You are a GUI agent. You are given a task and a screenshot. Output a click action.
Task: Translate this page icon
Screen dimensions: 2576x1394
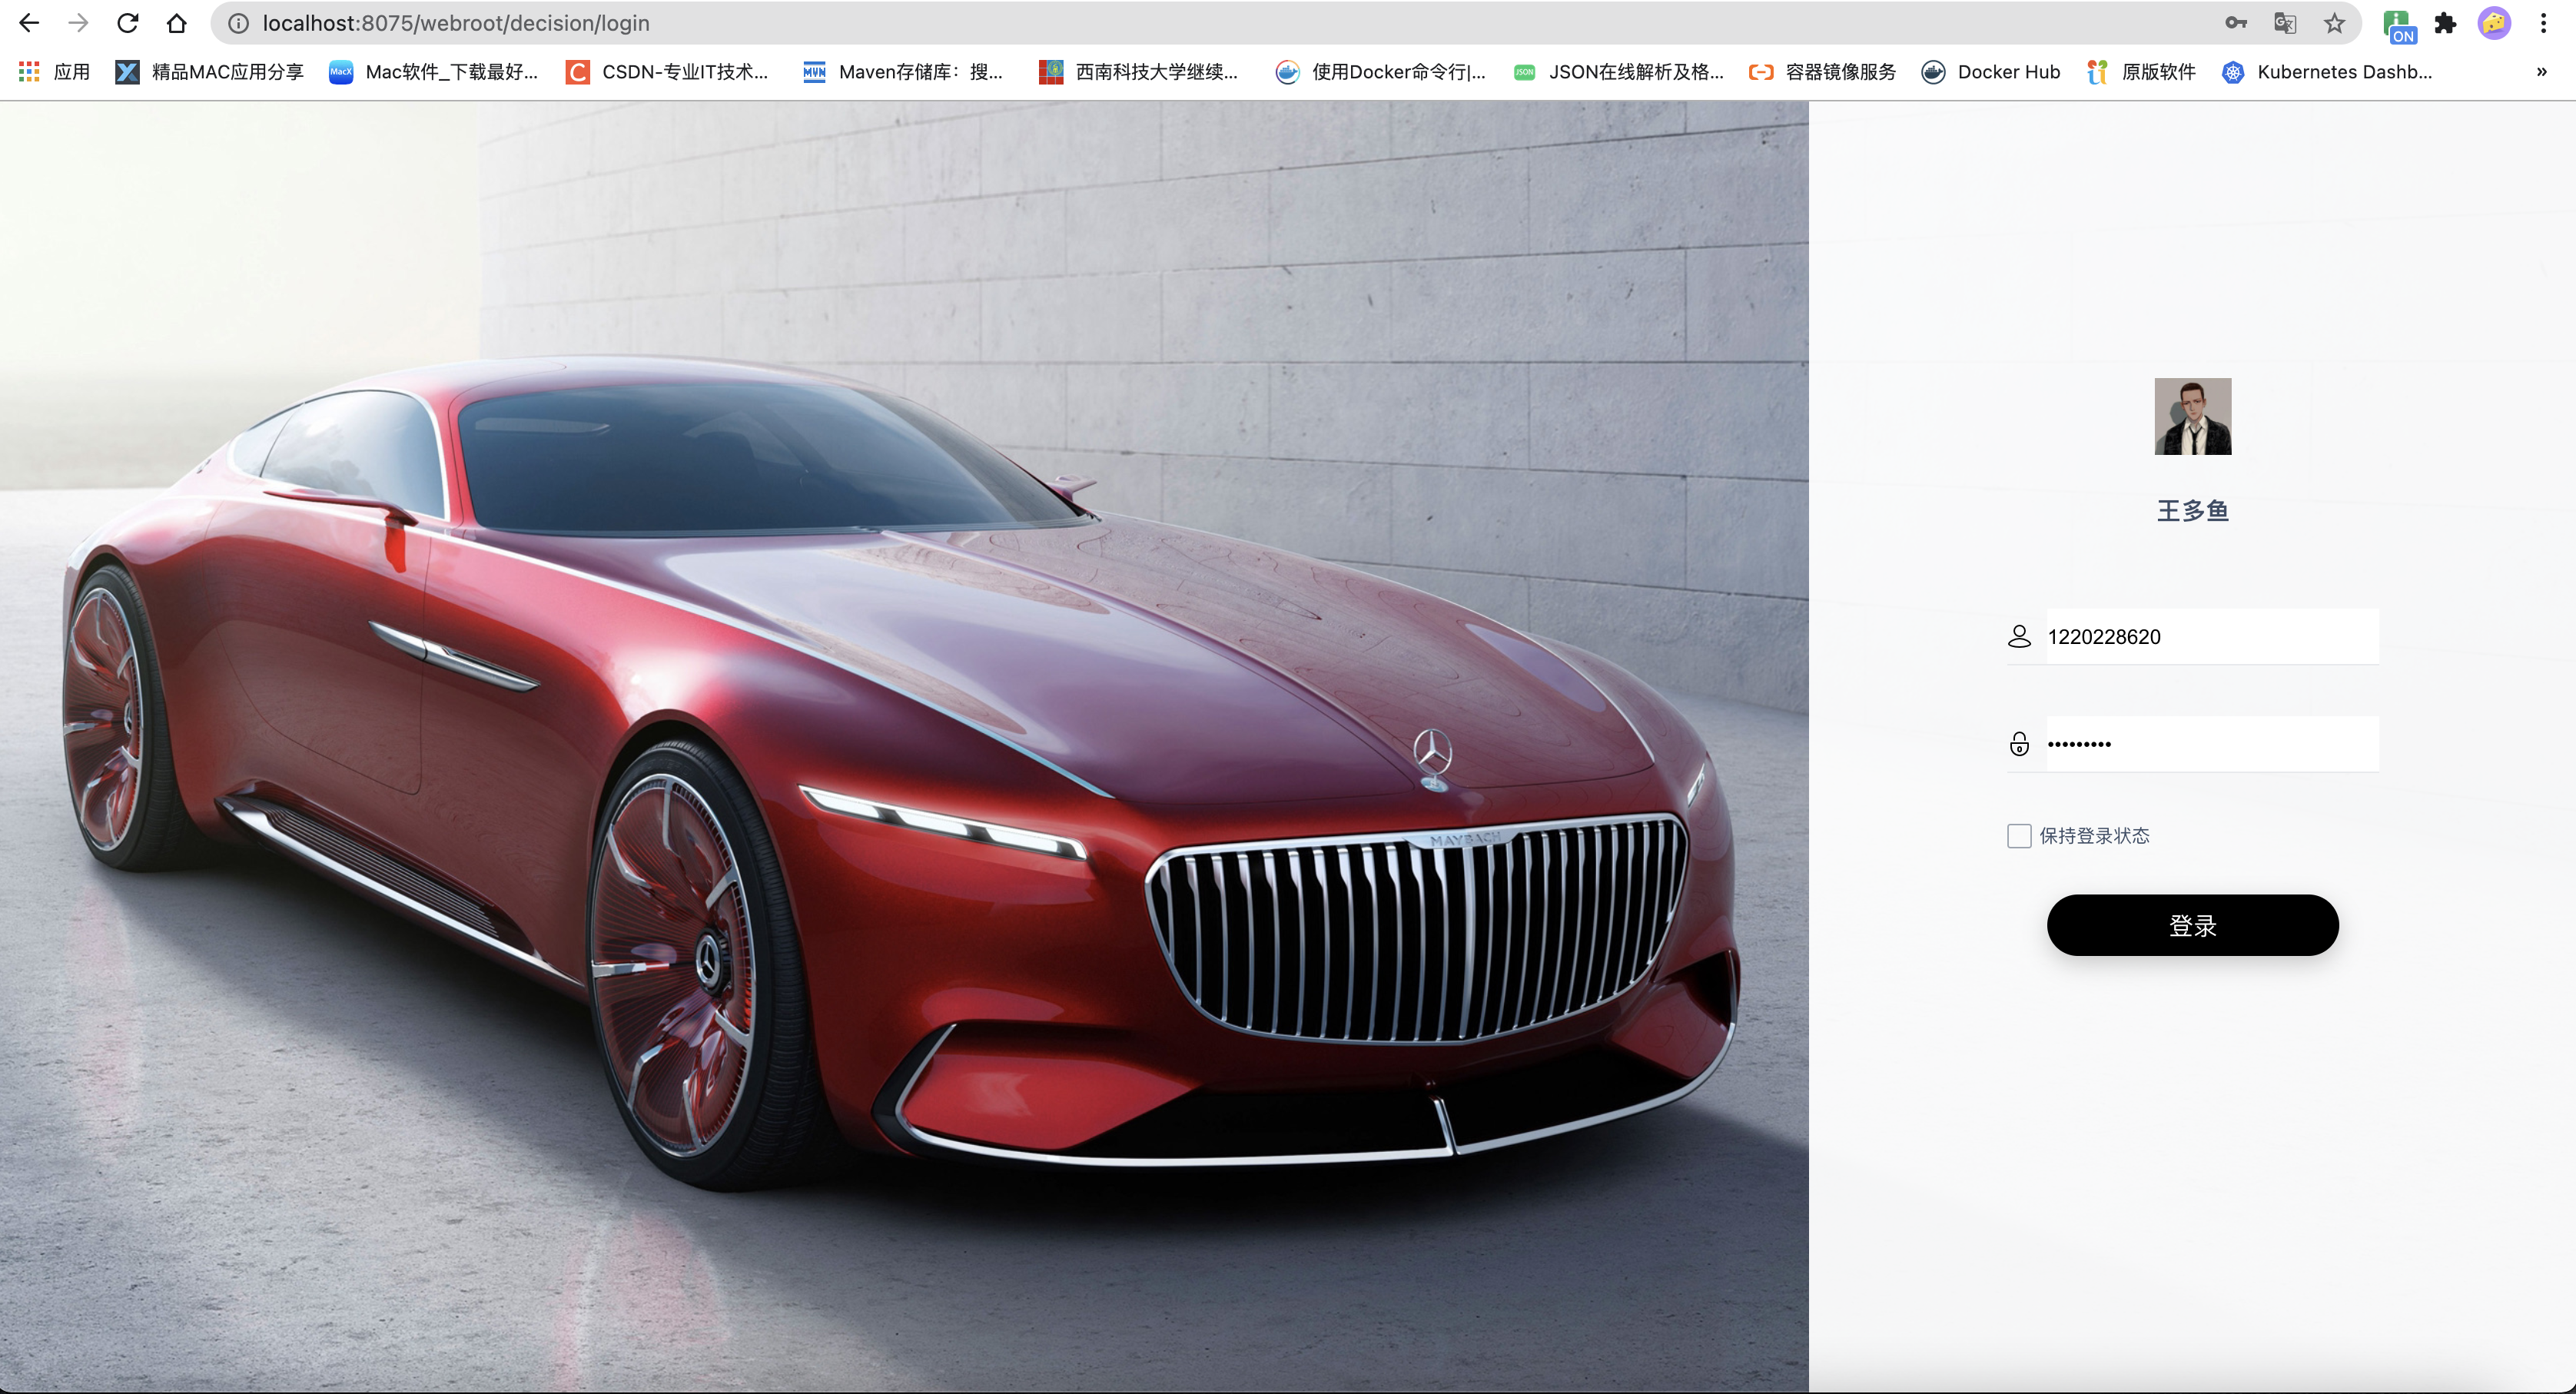click(x=2285, y=23)
